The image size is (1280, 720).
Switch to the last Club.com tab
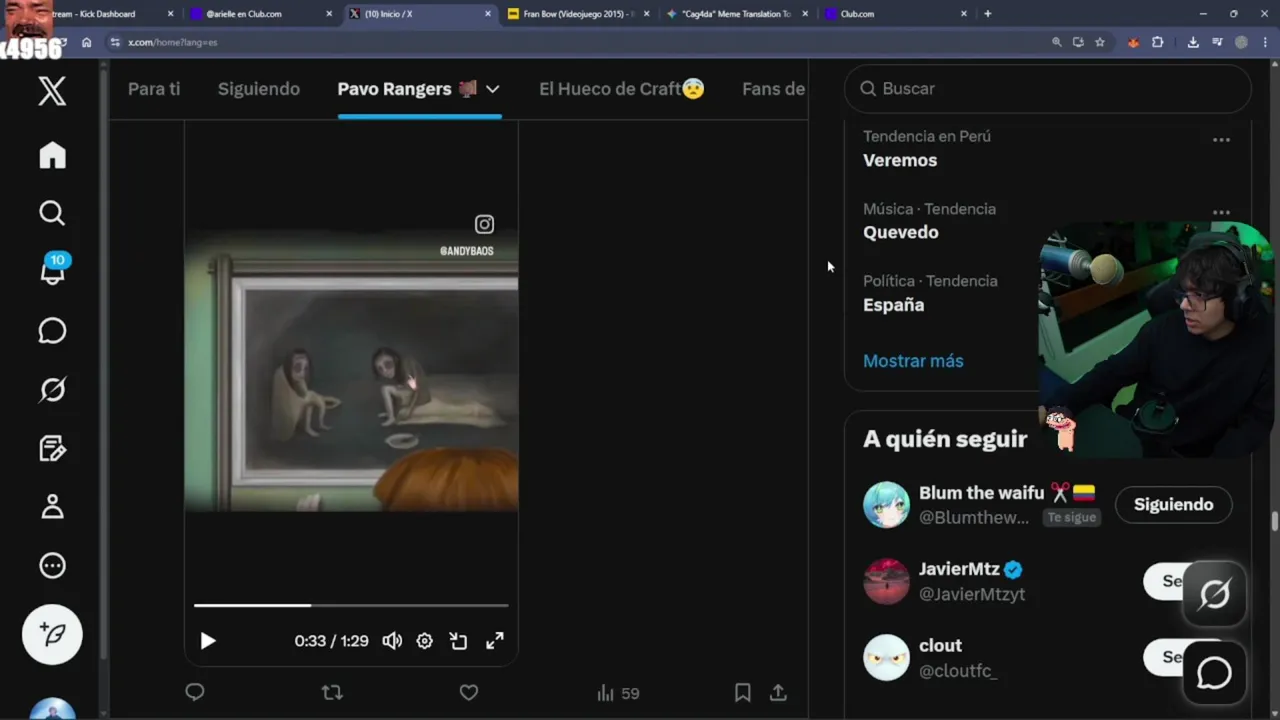[x=895, y=14]
